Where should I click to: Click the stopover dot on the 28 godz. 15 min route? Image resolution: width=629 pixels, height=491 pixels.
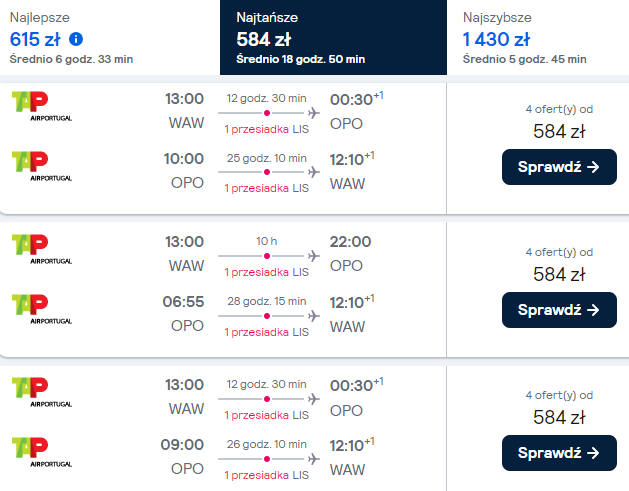point(267,314)
